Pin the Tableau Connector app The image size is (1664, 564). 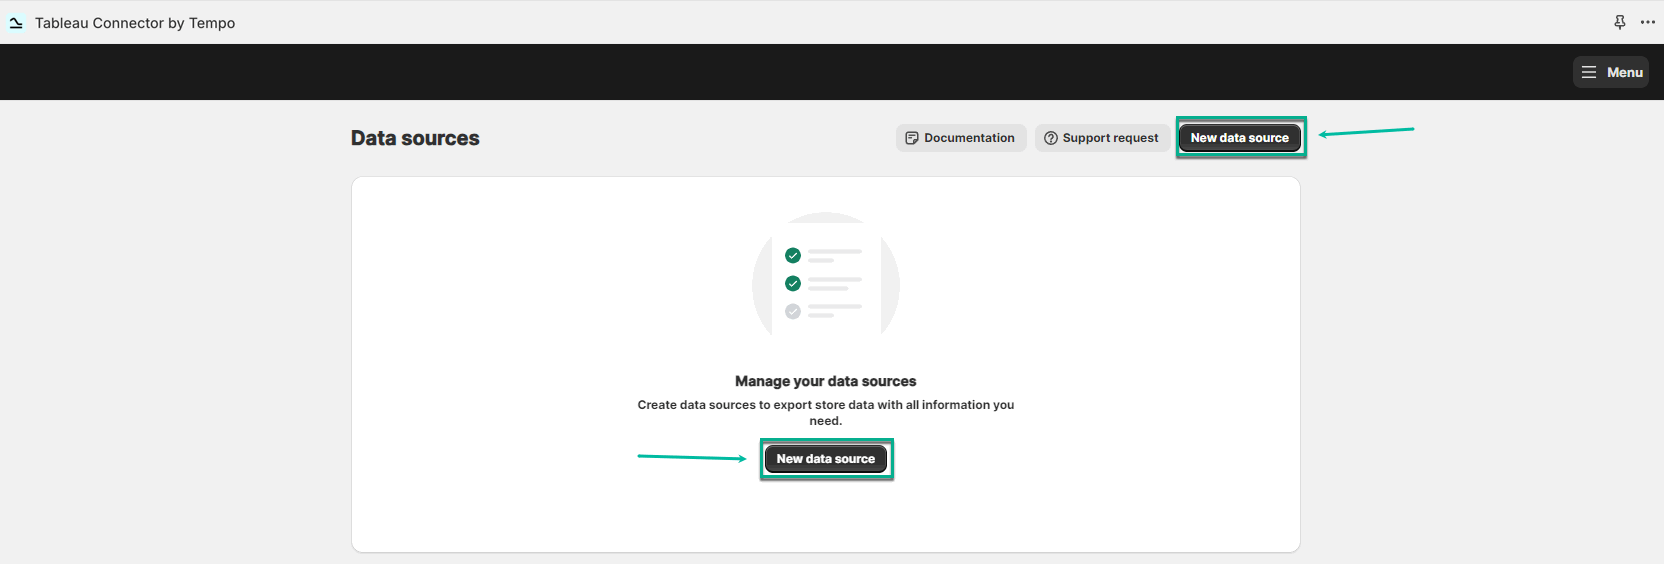coord(1620,22)
